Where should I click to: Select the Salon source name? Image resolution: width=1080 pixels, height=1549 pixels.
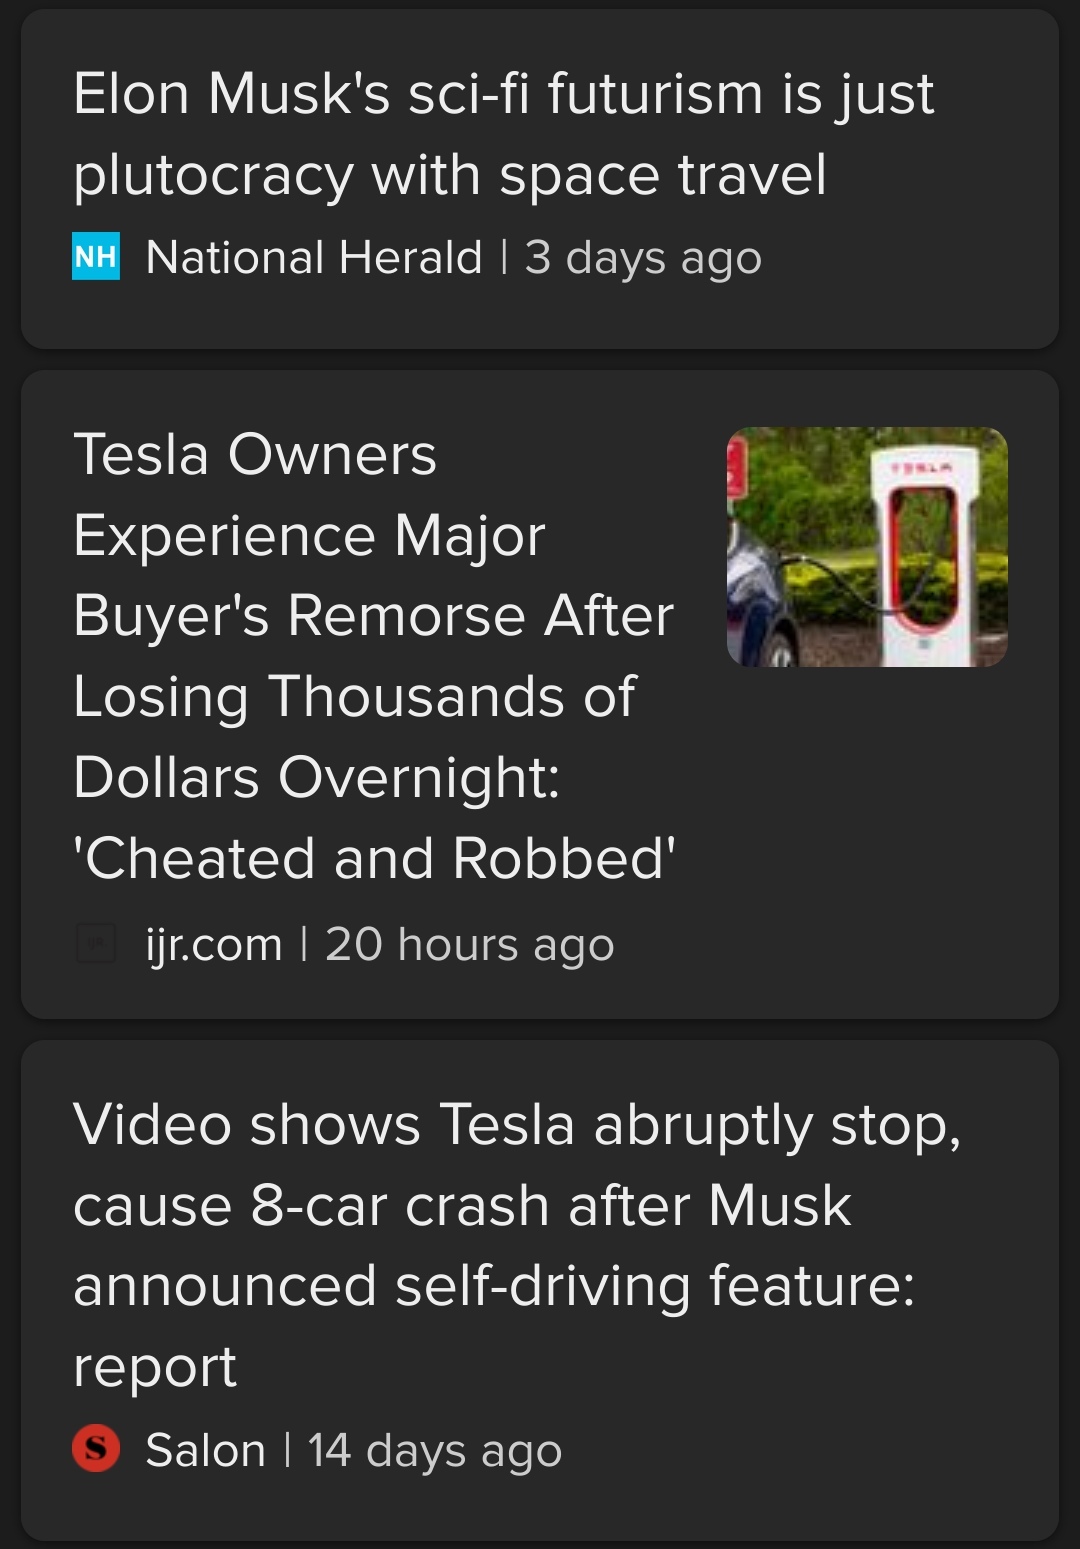point(204,1448)
